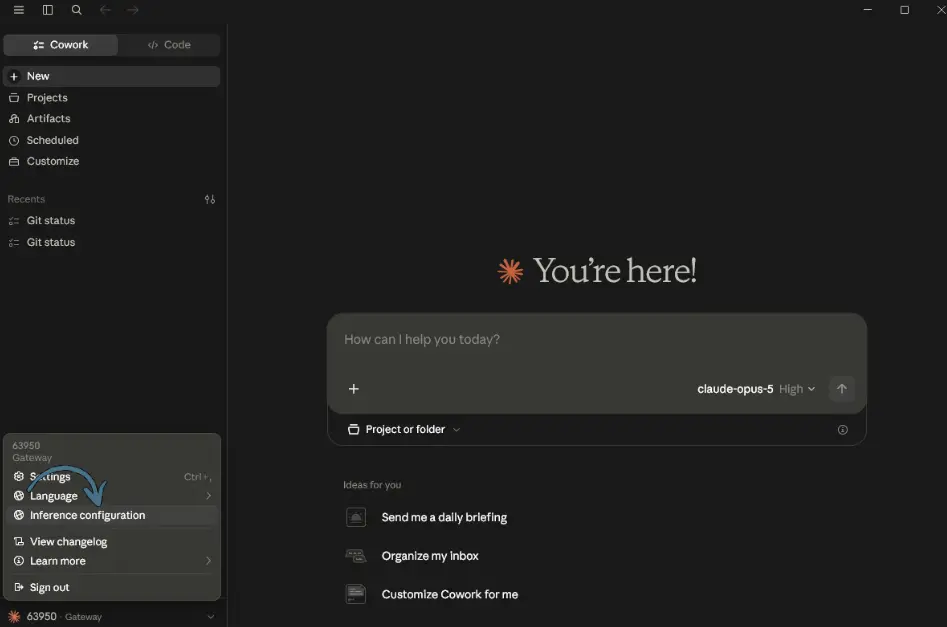Click the Scheduled clock icon
This screenshot has height=627, width=947.
pos(14,141)
